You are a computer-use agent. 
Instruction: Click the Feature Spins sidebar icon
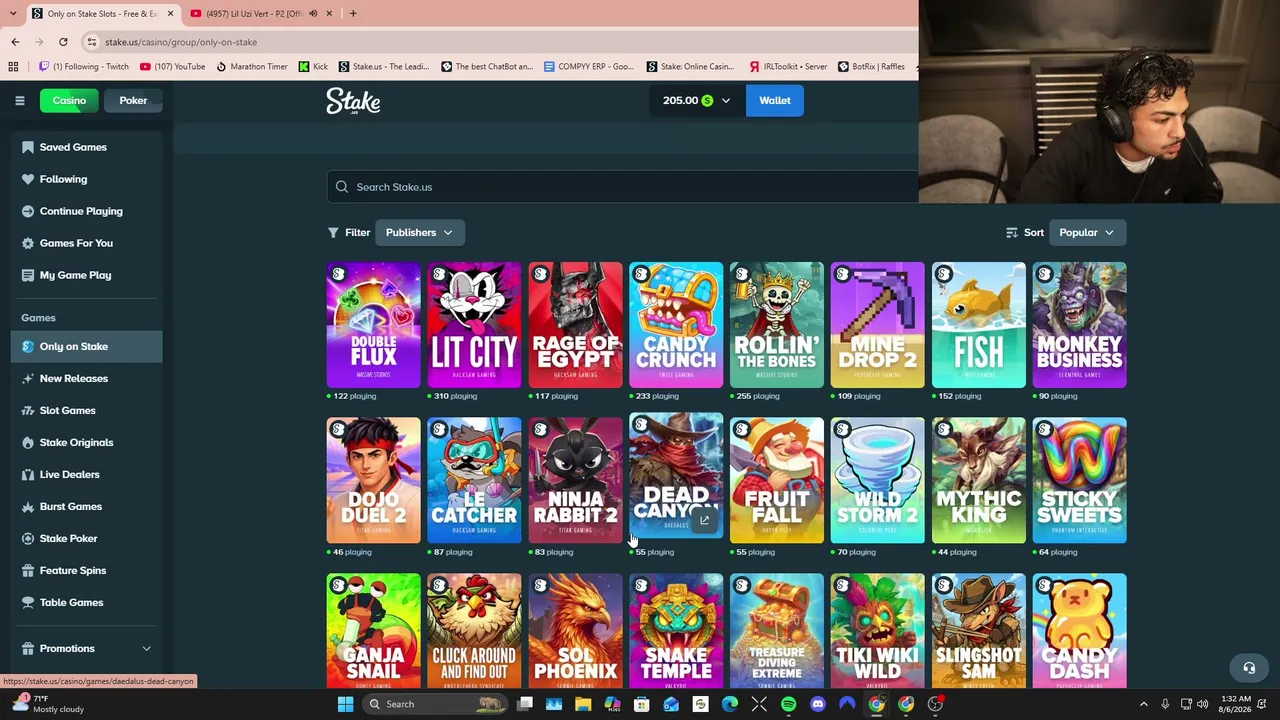pyautogui.click(x=28, y=570)
